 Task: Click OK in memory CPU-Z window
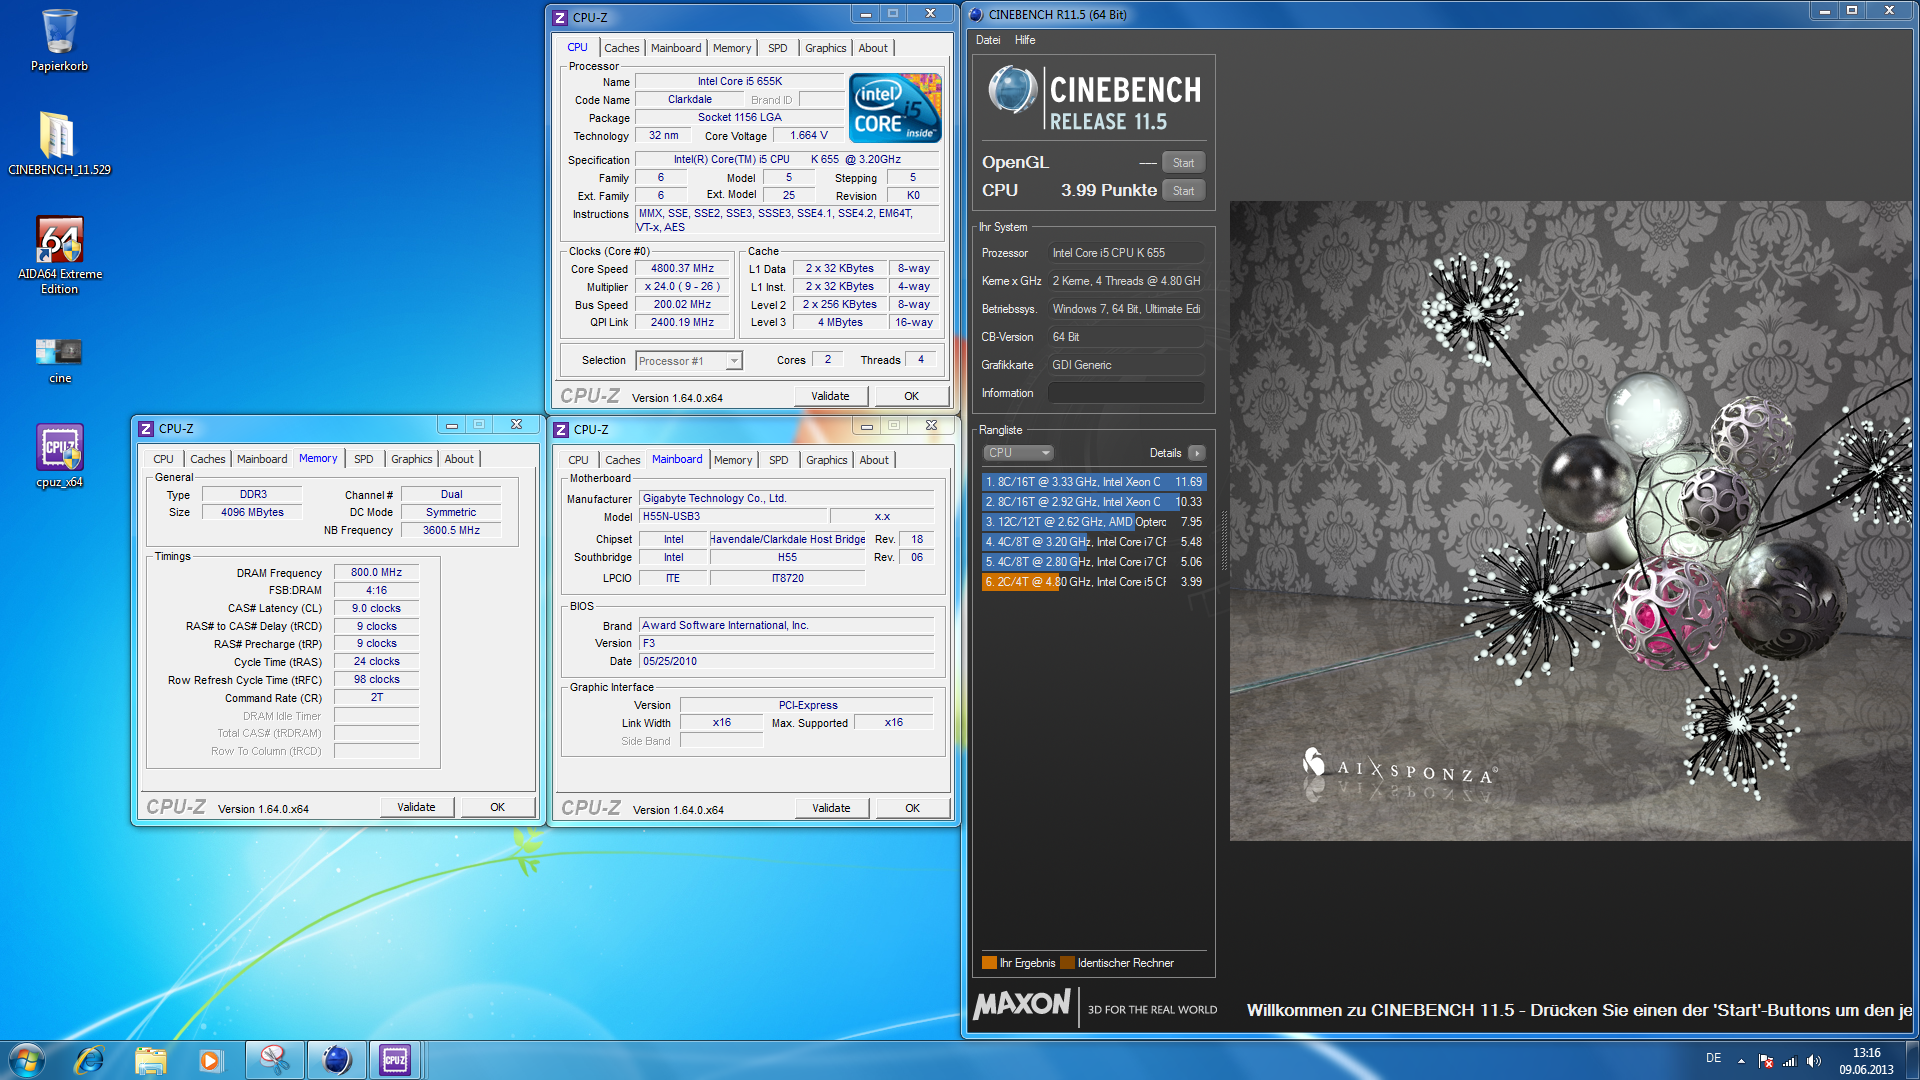(497, 807)
